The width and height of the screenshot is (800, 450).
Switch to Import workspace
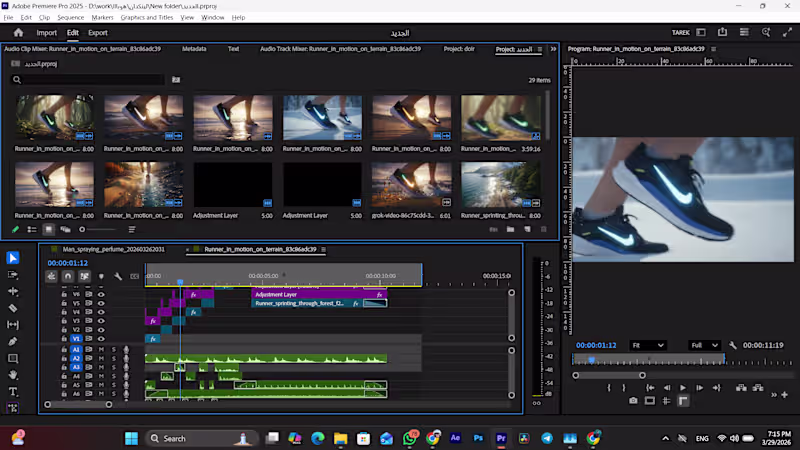pyautogui.click(x=46, y=33)
